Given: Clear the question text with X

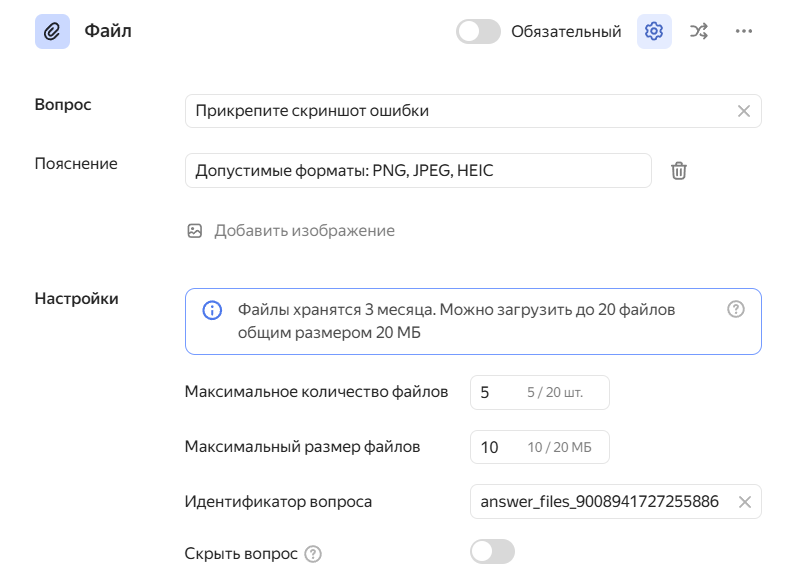Looking at the screenshot, I should point(743,111).
